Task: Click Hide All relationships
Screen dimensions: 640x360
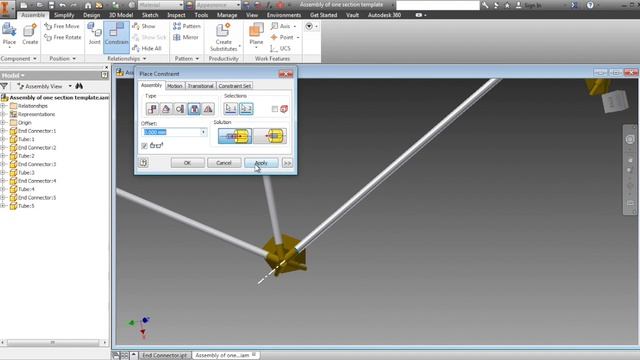Action: 147,49
